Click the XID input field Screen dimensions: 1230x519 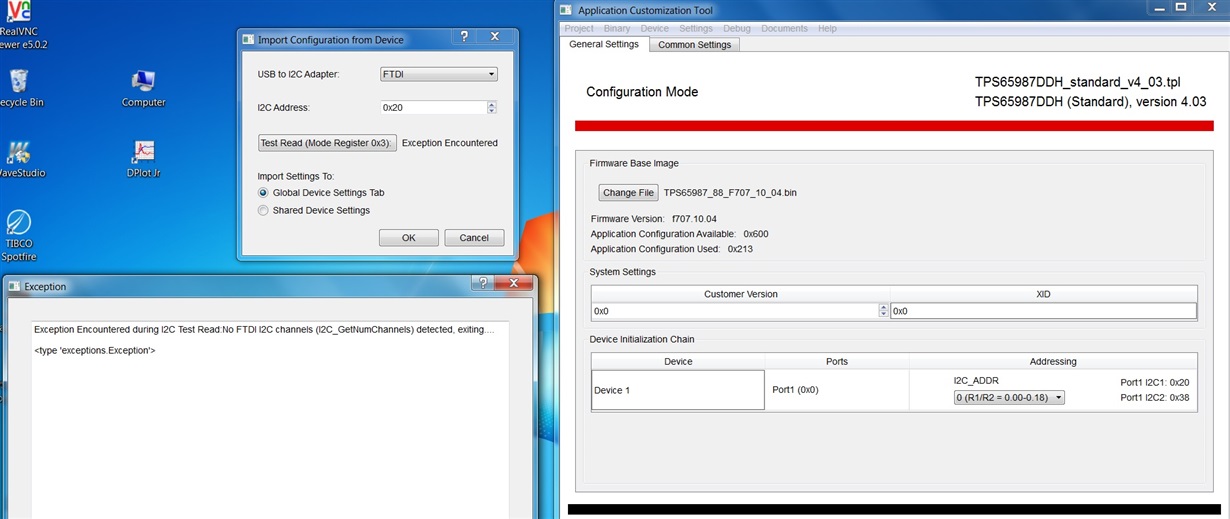(1043, 311)
